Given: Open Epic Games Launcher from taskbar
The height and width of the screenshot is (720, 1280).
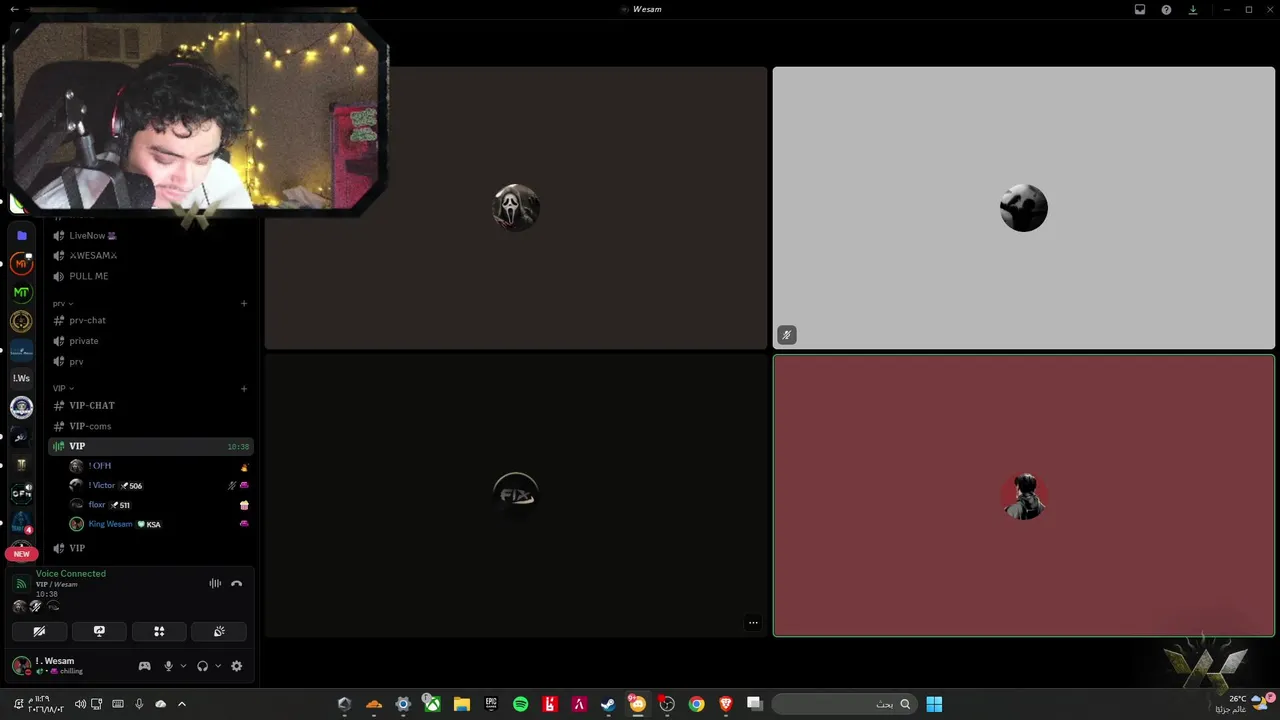Looking at the screenshot, I should [x=491, y=704].
